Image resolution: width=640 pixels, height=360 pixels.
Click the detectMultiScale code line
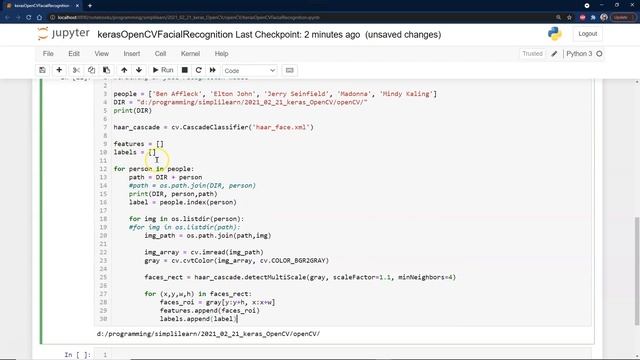point(300,277)
